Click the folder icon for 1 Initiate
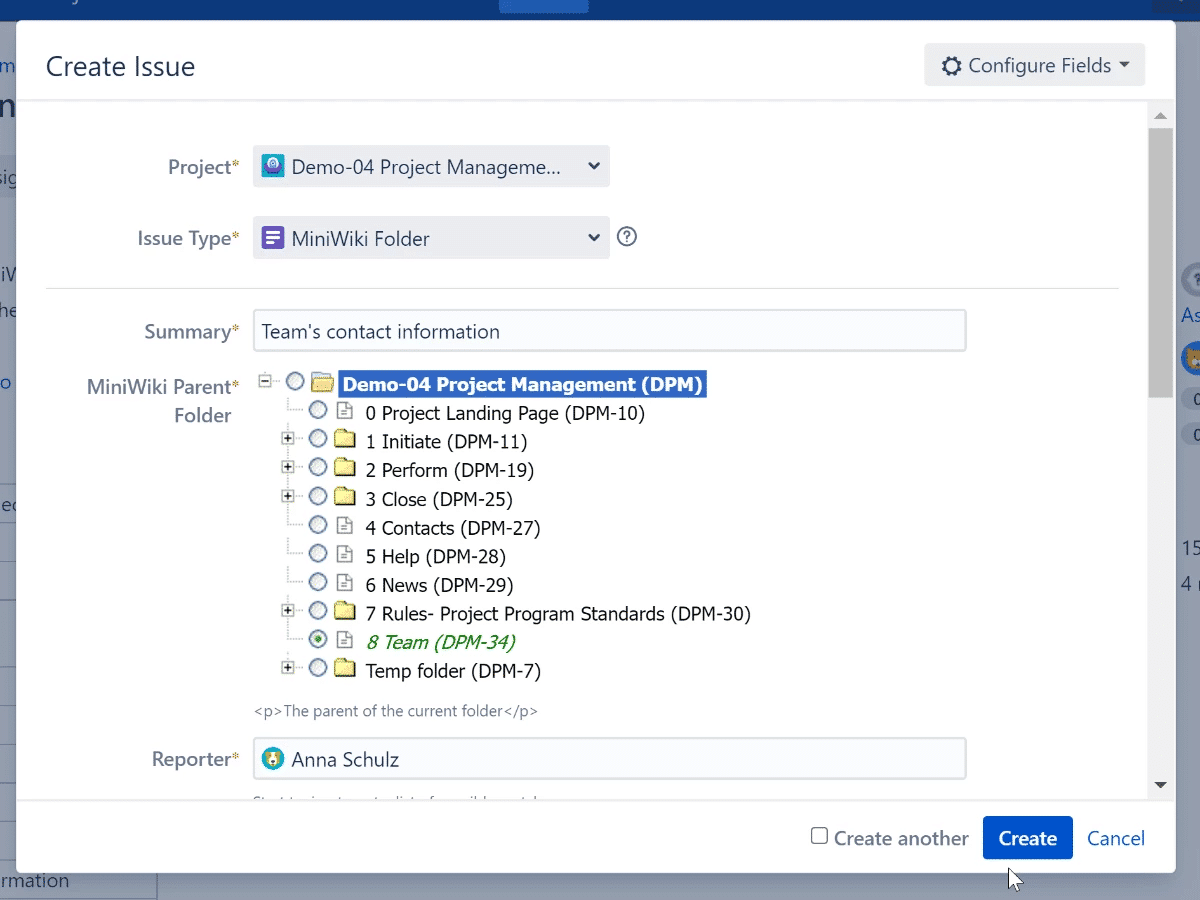Viewport: 1200px width, 900px height. pyautogui.click(x=345, y=439)
